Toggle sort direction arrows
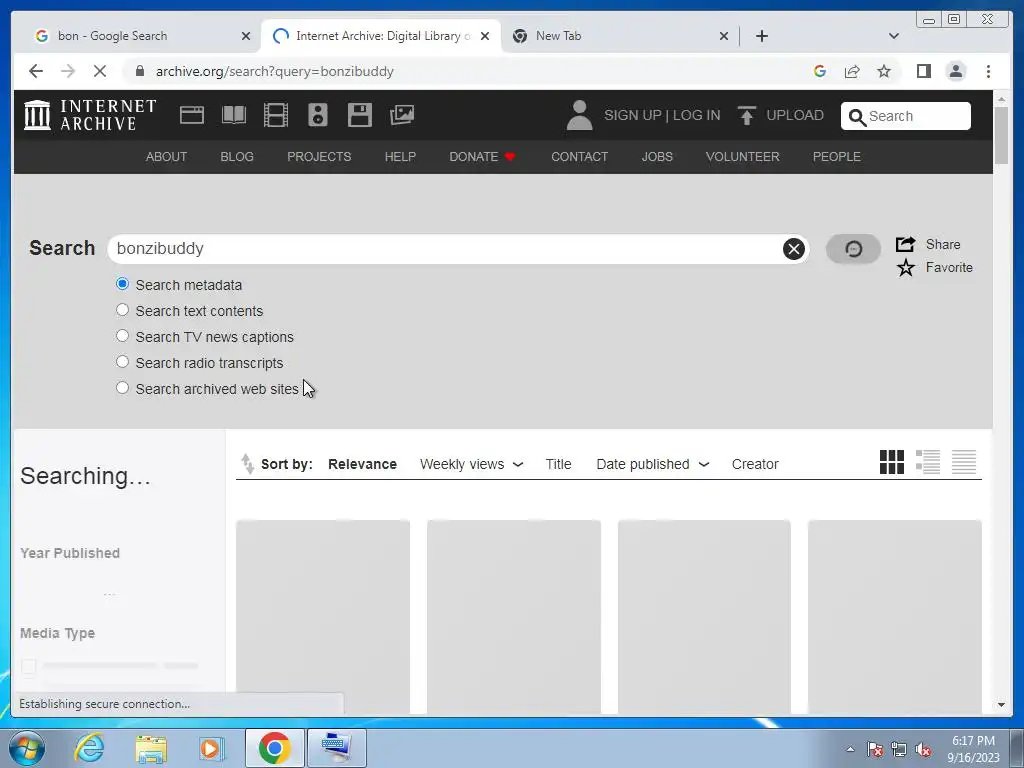1024x768 pixels. (248, 464)
